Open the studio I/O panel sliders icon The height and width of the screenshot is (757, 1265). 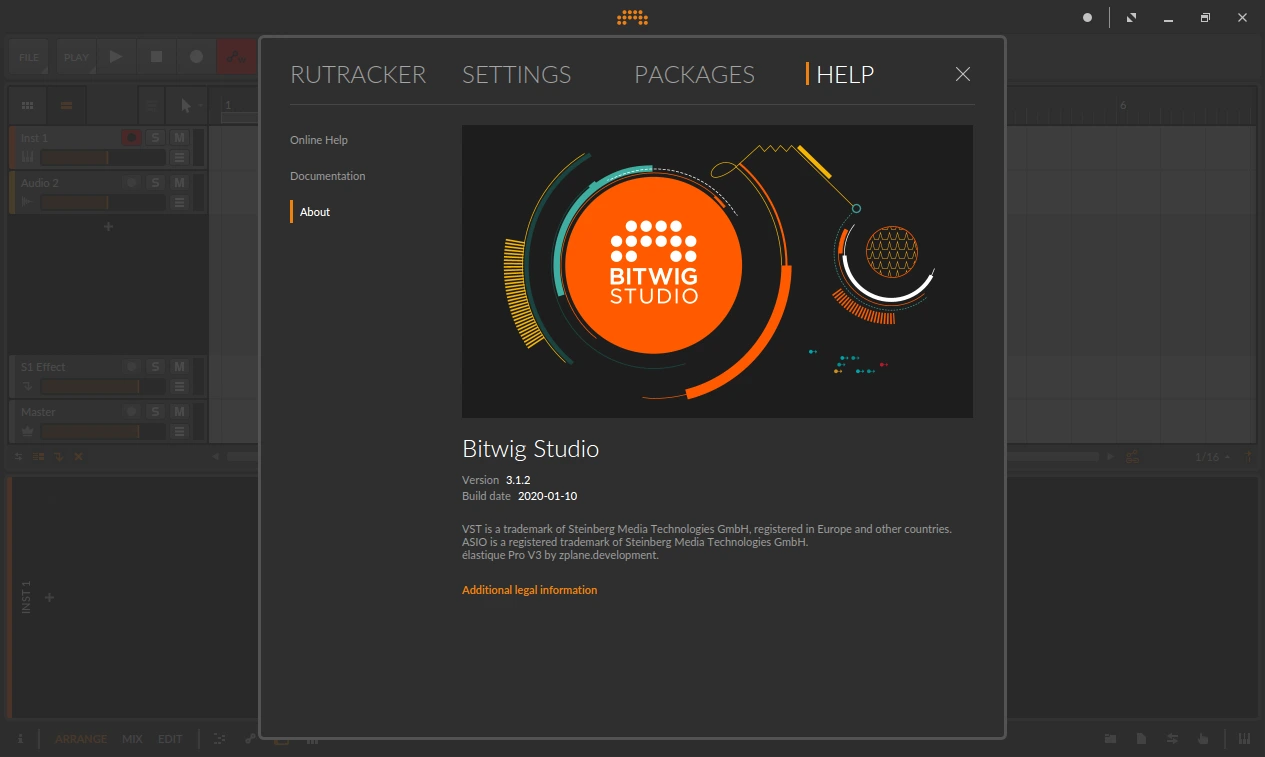[x=1171, y=739]
